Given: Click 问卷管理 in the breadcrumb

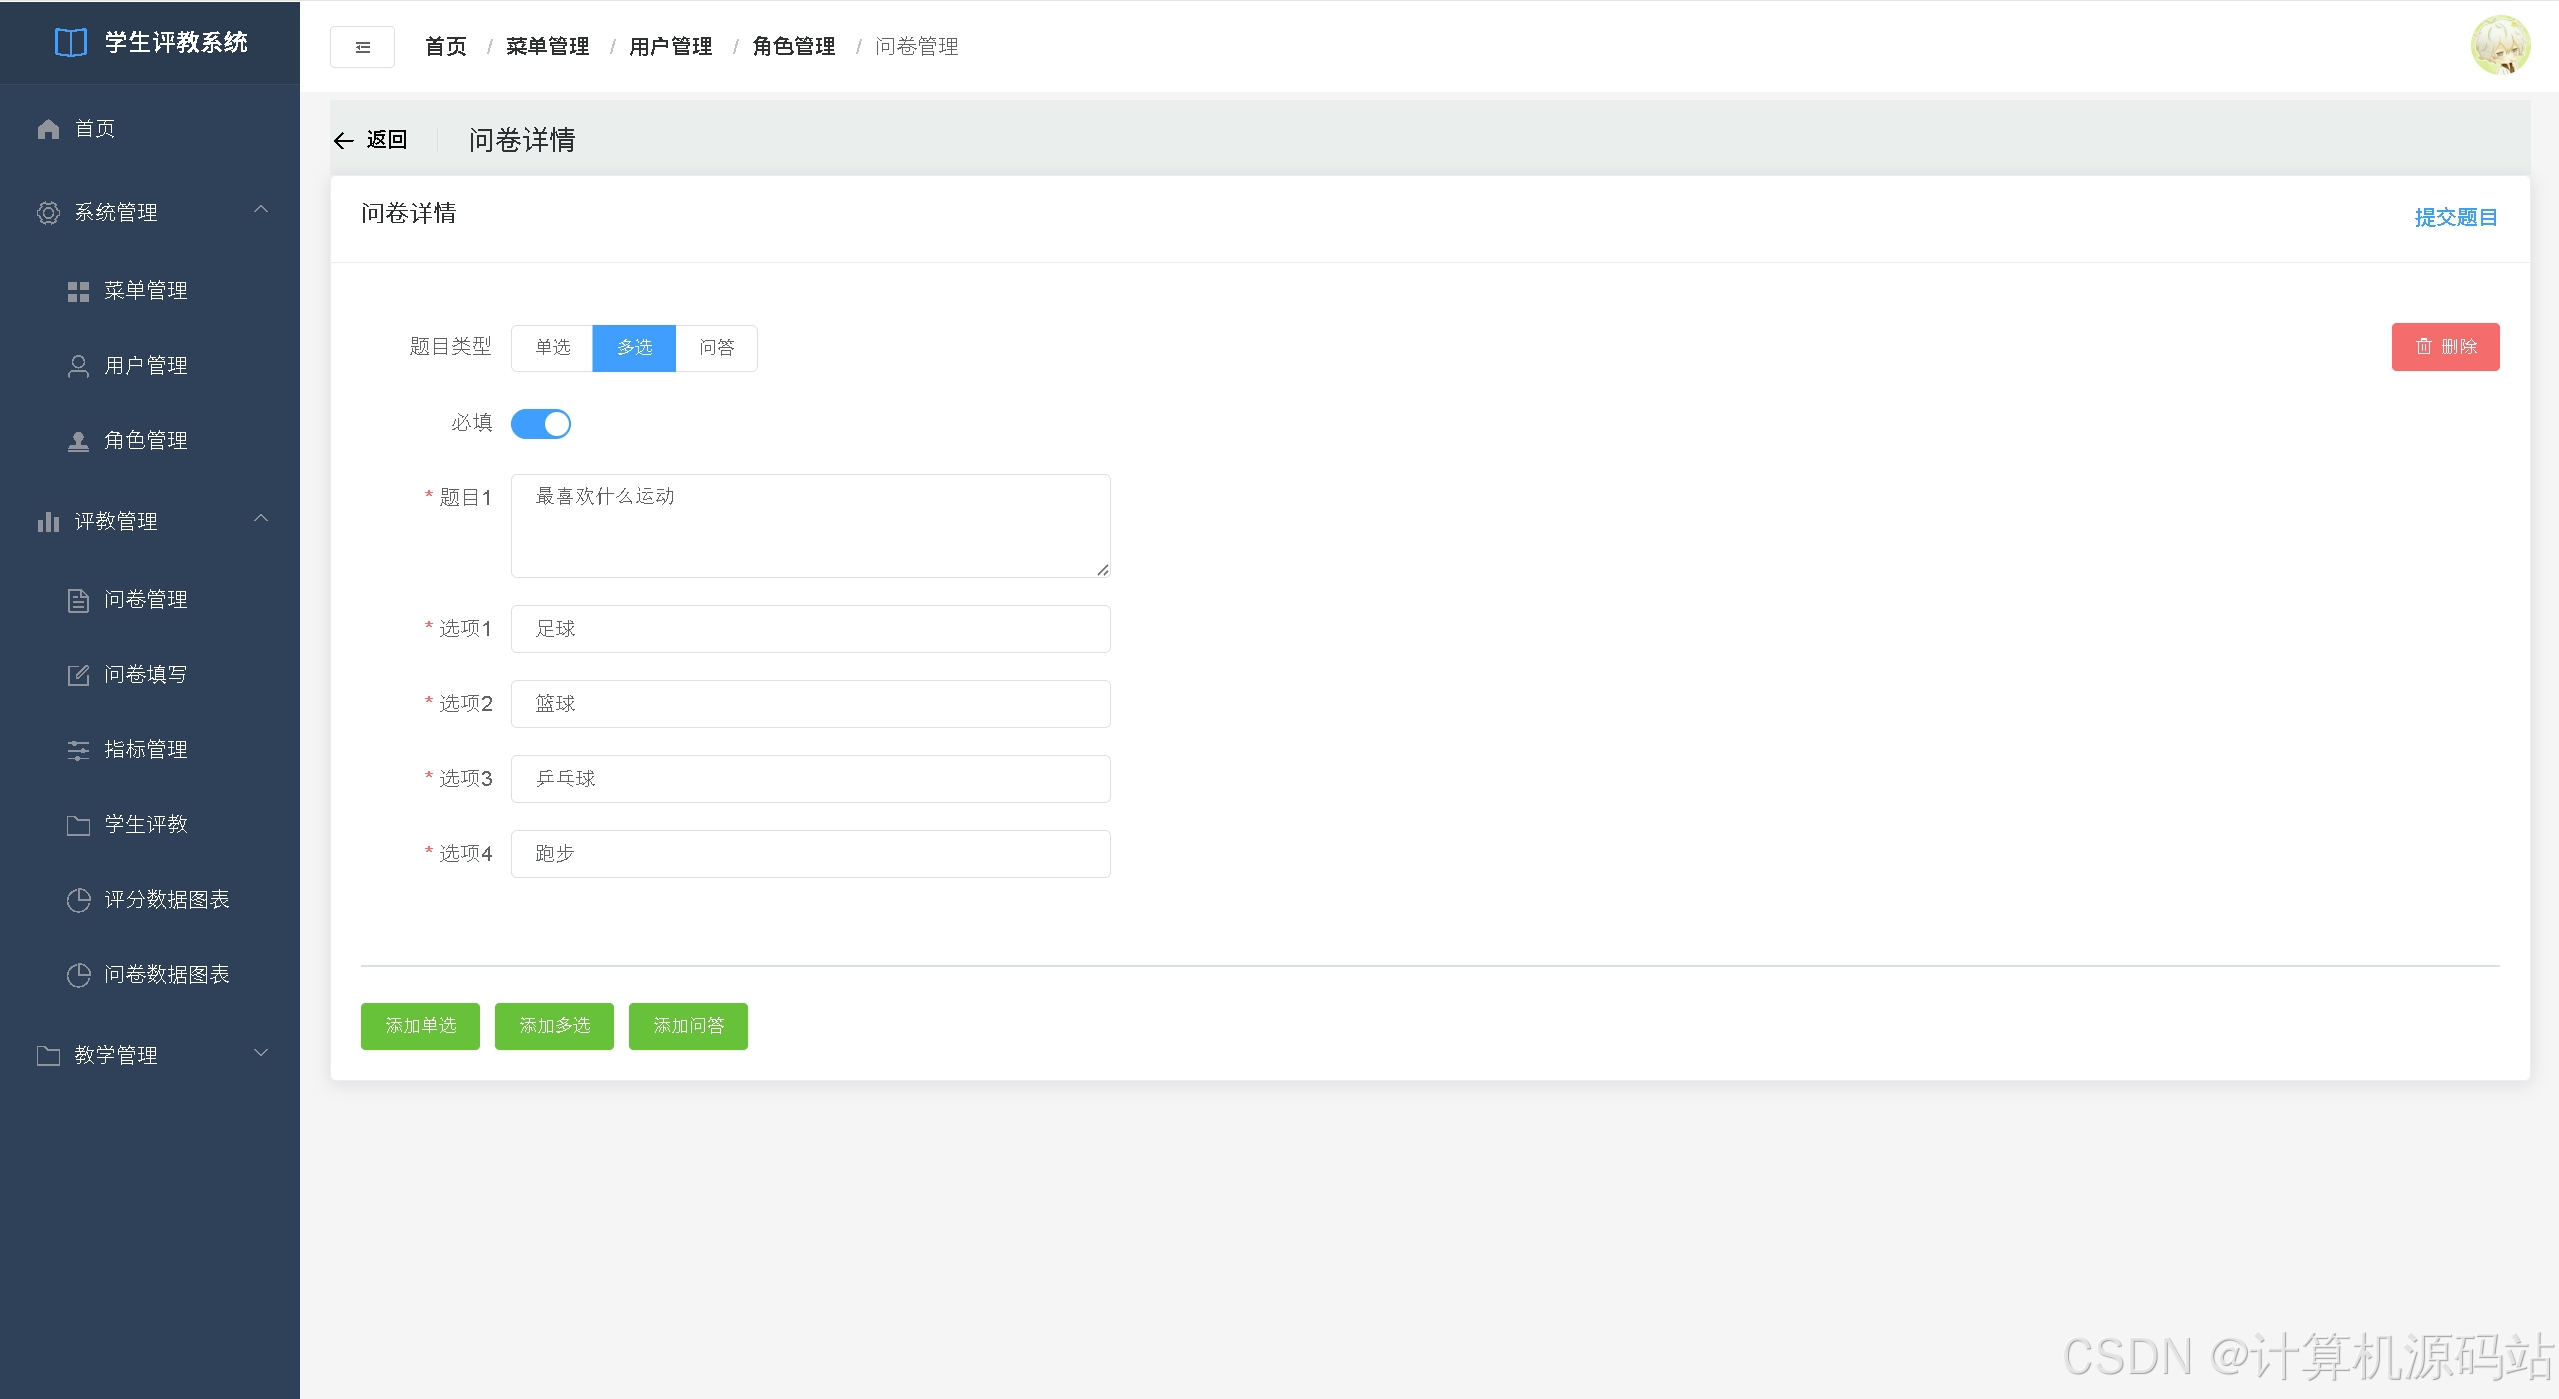Looking at the screenshot, I should point(916,47).
